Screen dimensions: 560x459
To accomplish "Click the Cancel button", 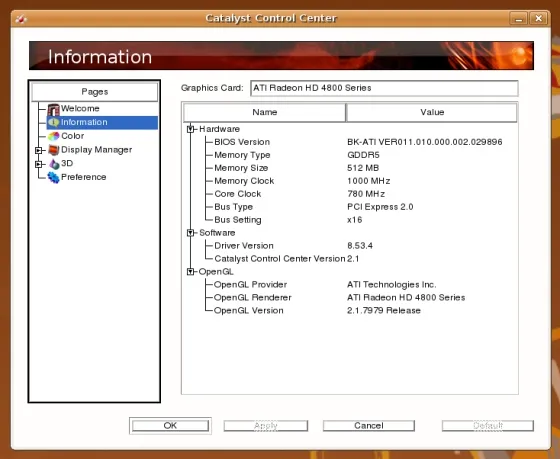I will [x=369, y=425].
